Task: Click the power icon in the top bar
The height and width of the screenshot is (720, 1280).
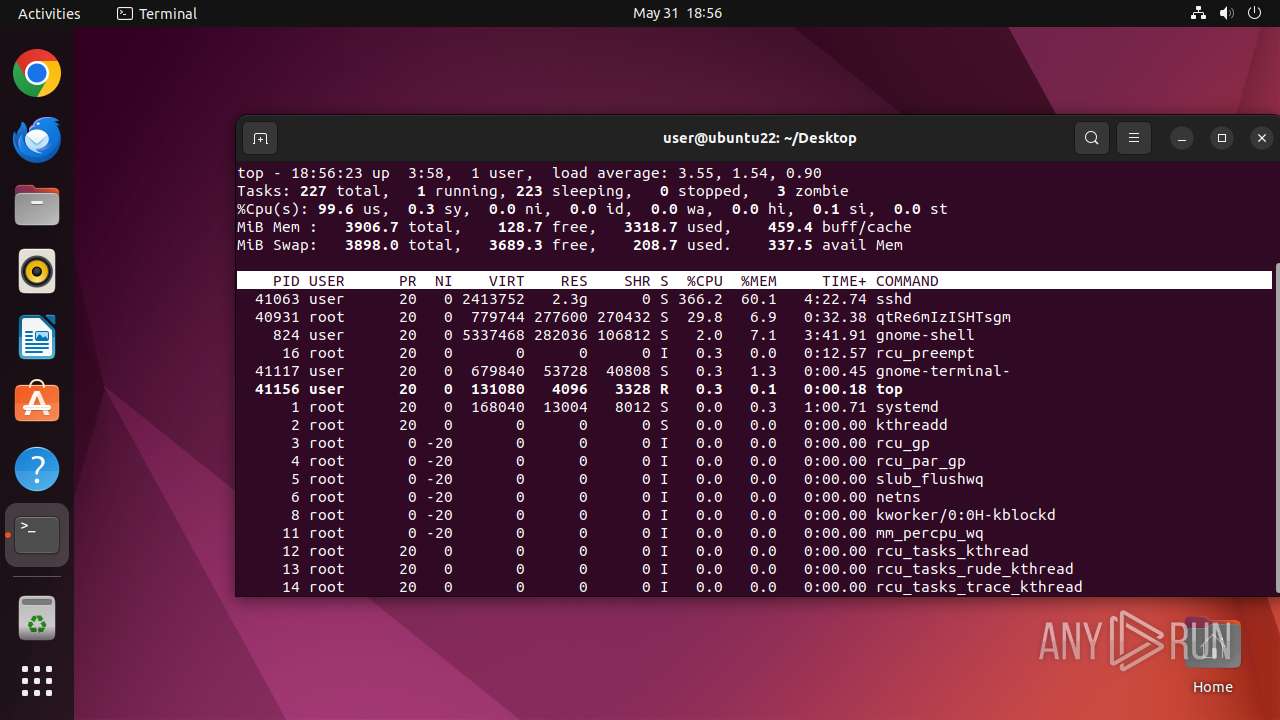Action: point(1255,13)
